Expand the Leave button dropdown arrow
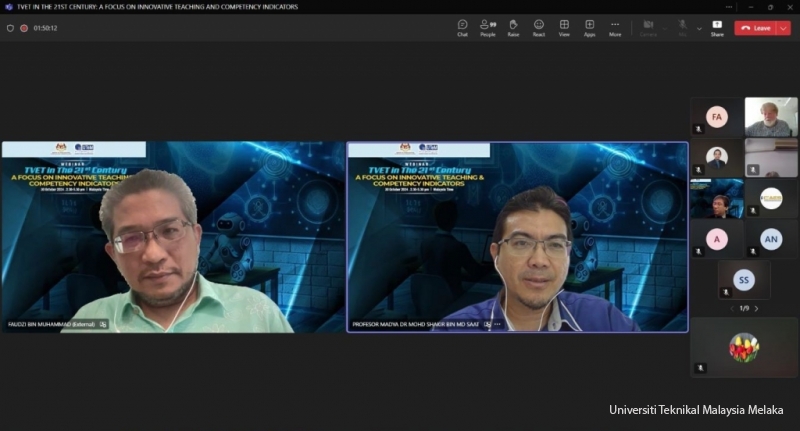Image resolution: width=800 pixels, height=431 pixels. 783,28
